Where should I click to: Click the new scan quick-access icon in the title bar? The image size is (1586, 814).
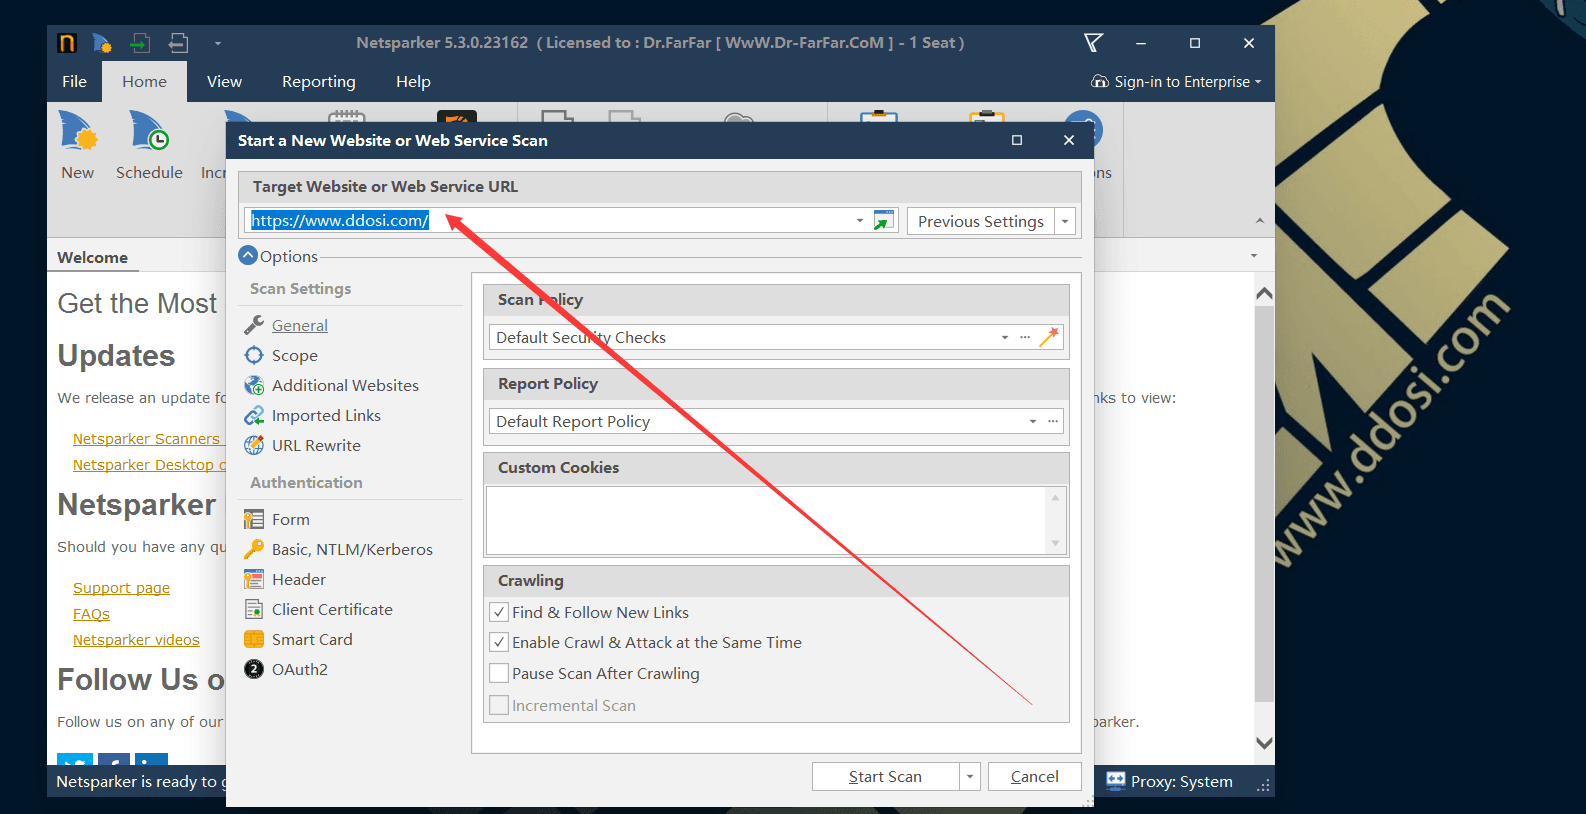[102, 43]
